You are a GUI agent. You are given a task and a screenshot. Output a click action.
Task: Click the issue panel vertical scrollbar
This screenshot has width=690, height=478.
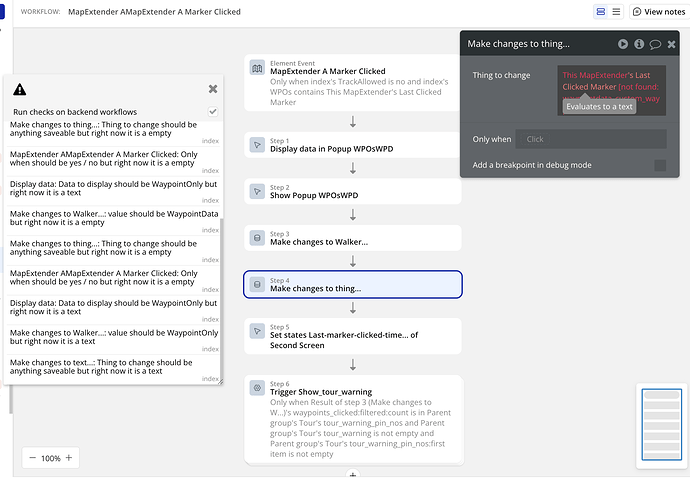pyautogui.click(x=221, y=299)
